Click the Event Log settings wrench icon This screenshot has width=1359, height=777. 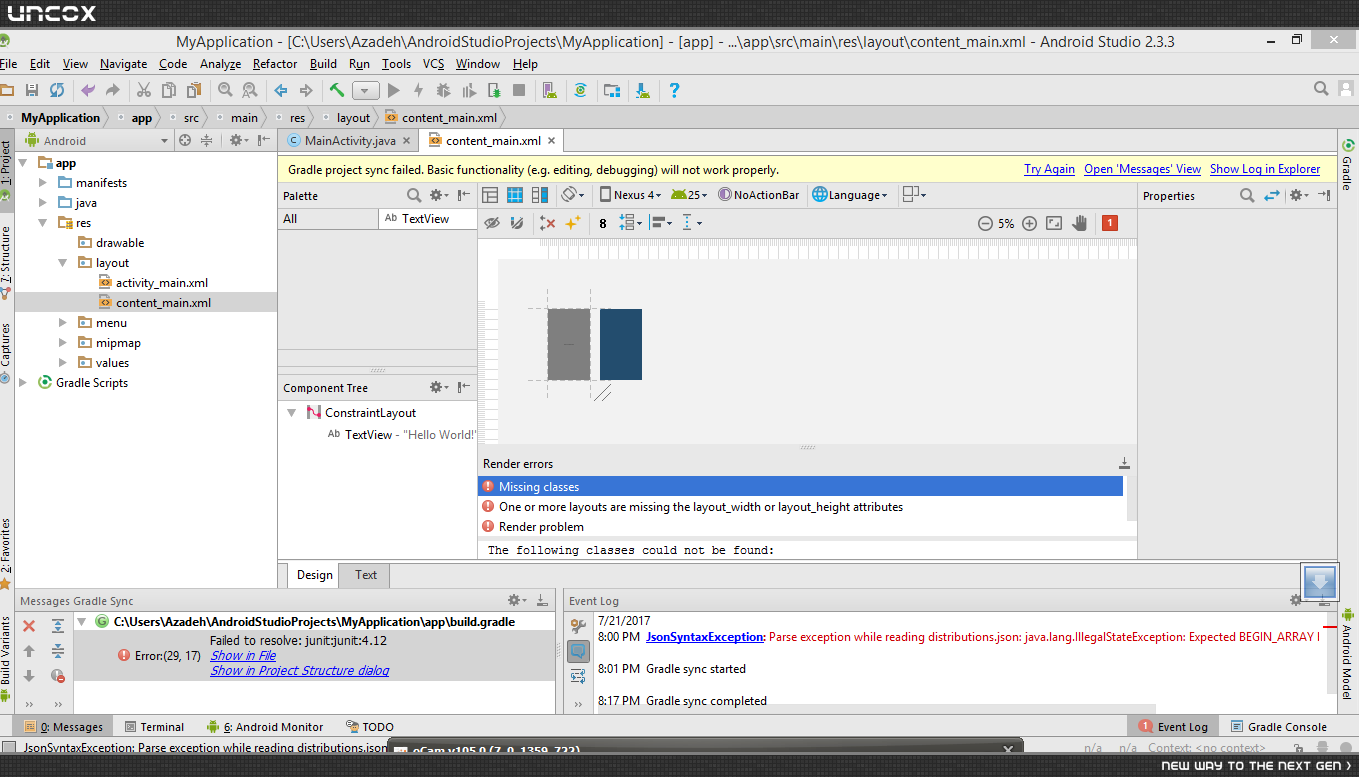(578, 626)
